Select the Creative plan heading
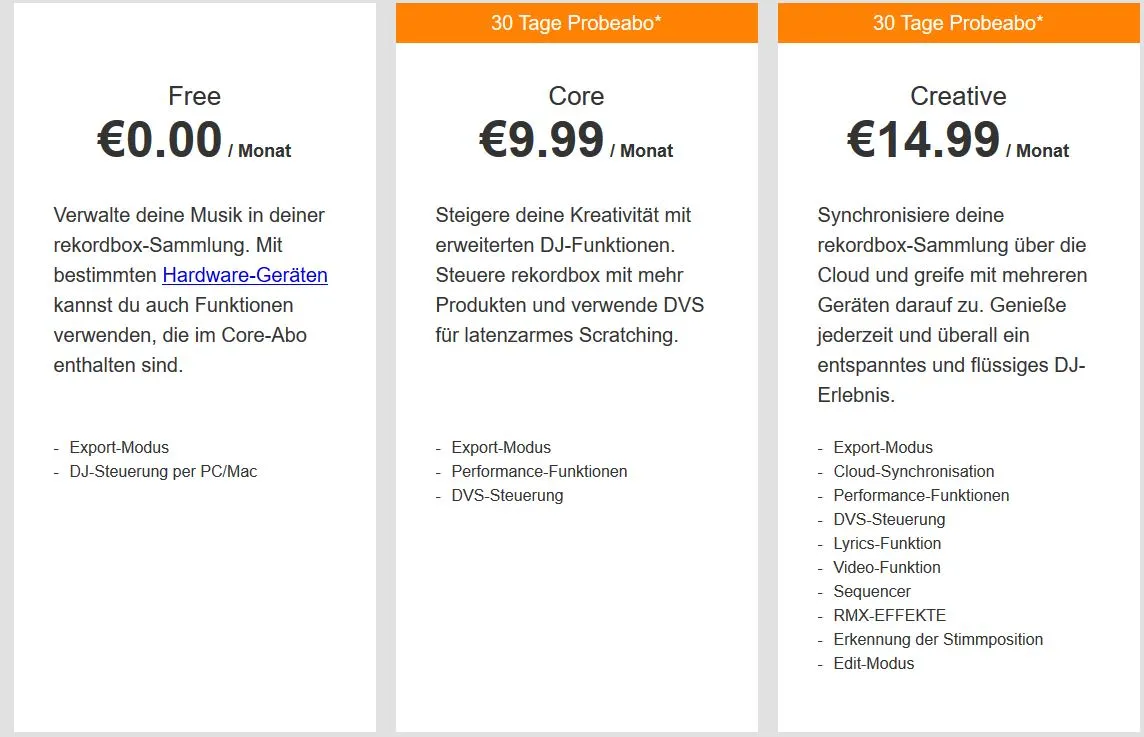The image size is (1144, 737). pyautogui.click(x=958, y=96)
